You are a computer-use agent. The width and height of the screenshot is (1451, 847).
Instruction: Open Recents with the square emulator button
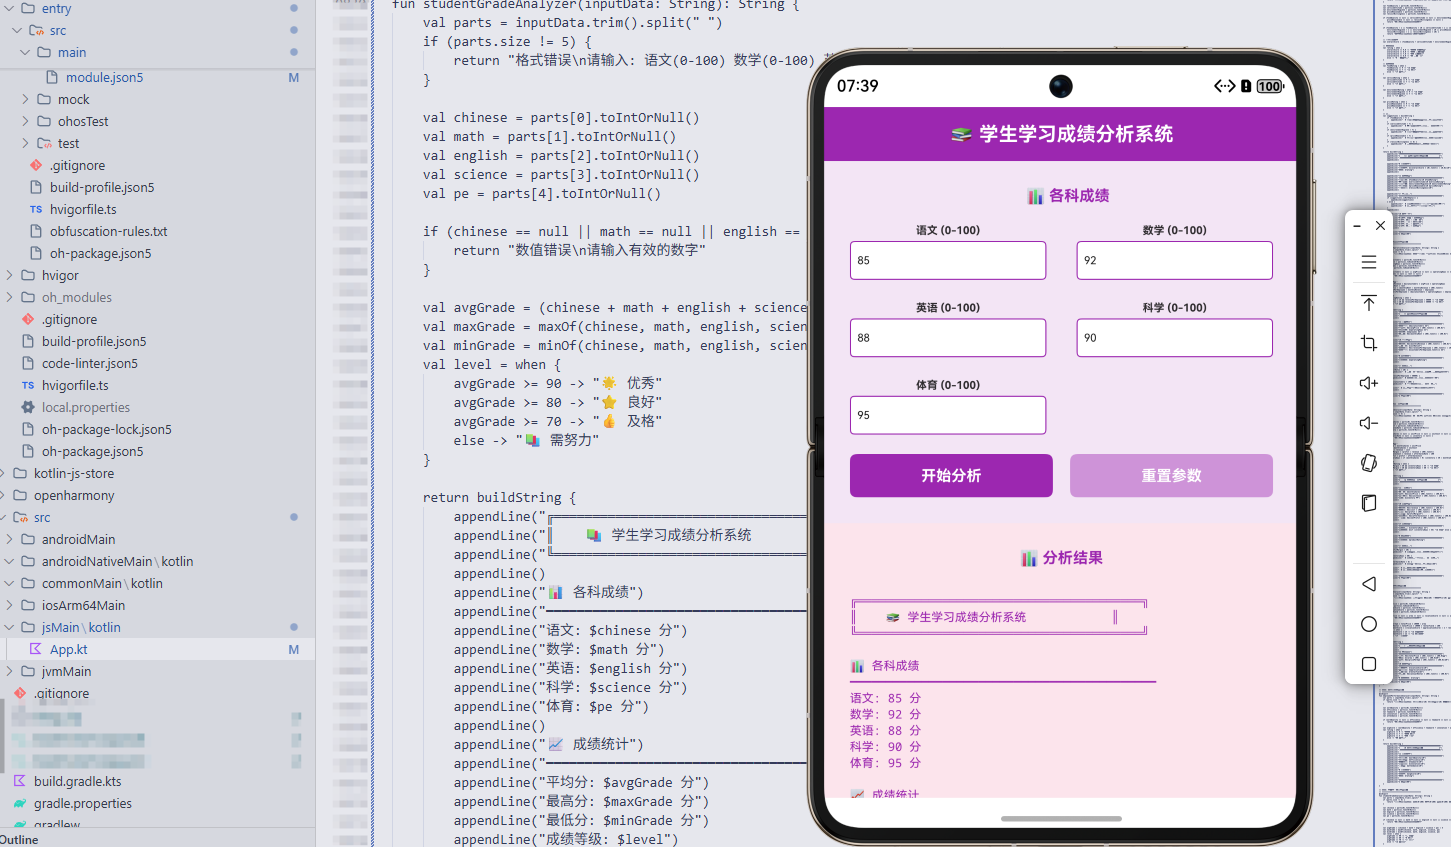point(1368,663)
